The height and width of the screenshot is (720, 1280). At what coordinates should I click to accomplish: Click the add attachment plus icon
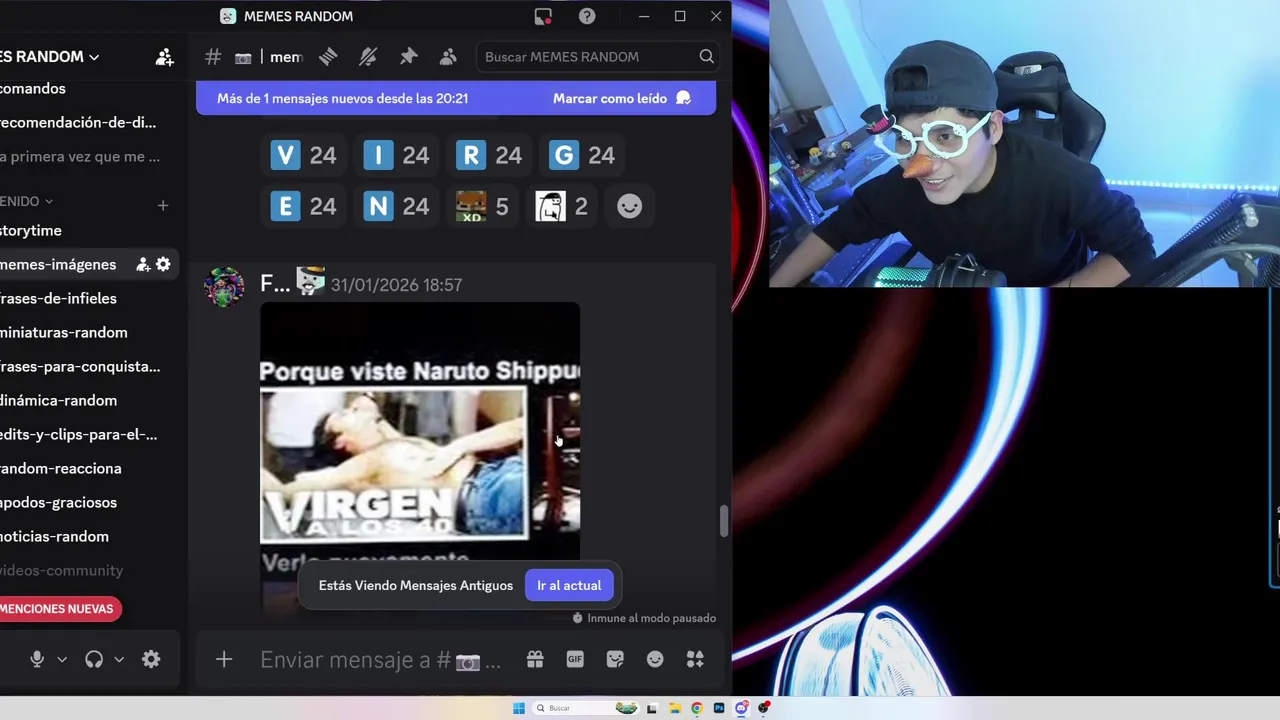pos(224,660)
